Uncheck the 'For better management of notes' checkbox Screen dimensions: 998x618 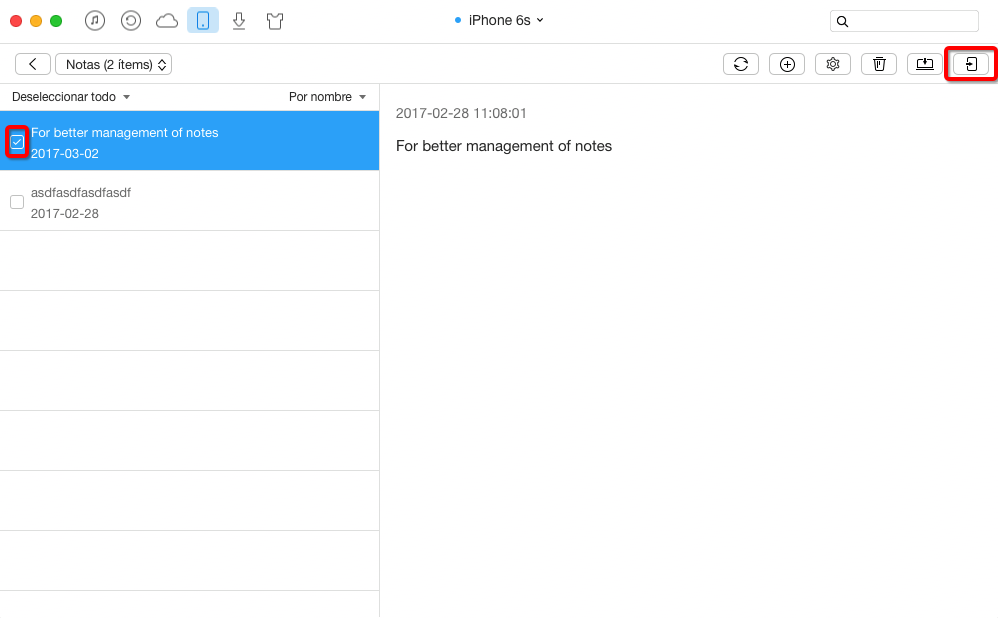coord(17,142)
